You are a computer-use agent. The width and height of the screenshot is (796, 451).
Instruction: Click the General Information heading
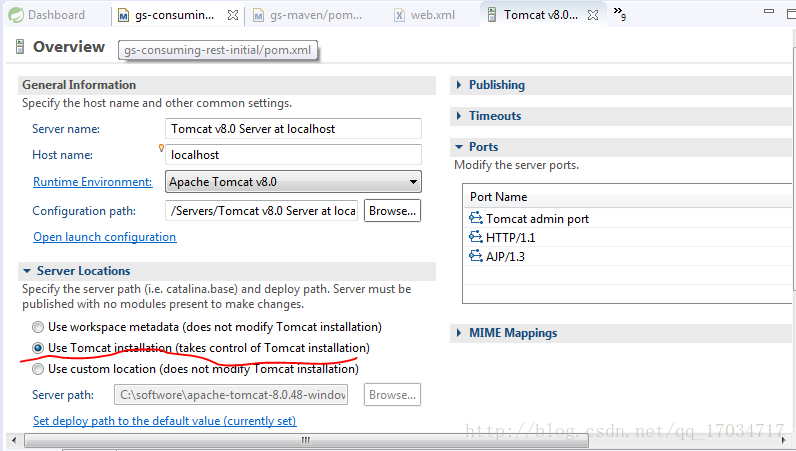click(x=79, y=85)
